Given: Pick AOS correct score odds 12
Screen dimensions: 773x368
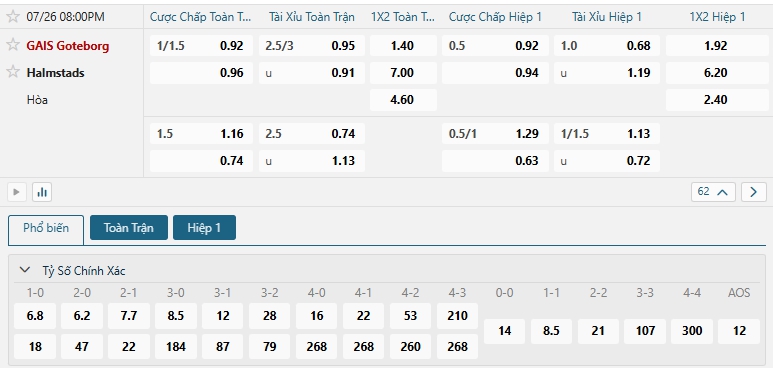Looking at the screenshot, I should coord(739,331).
